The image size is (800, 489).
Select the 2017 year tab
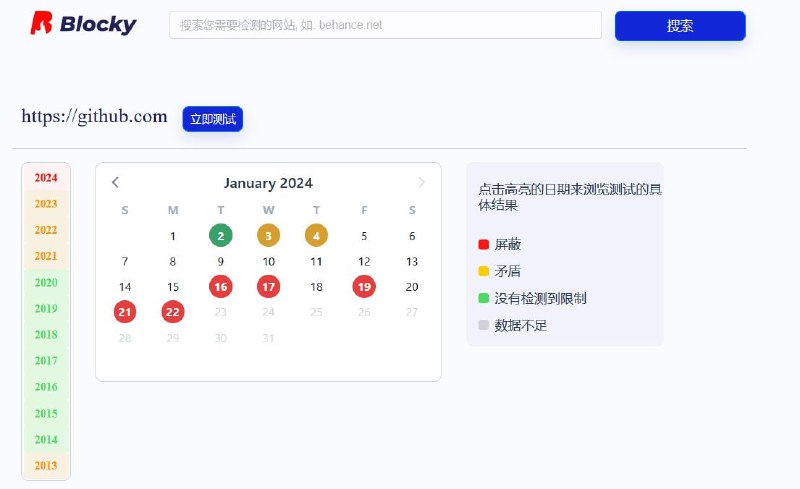[46, 360]
